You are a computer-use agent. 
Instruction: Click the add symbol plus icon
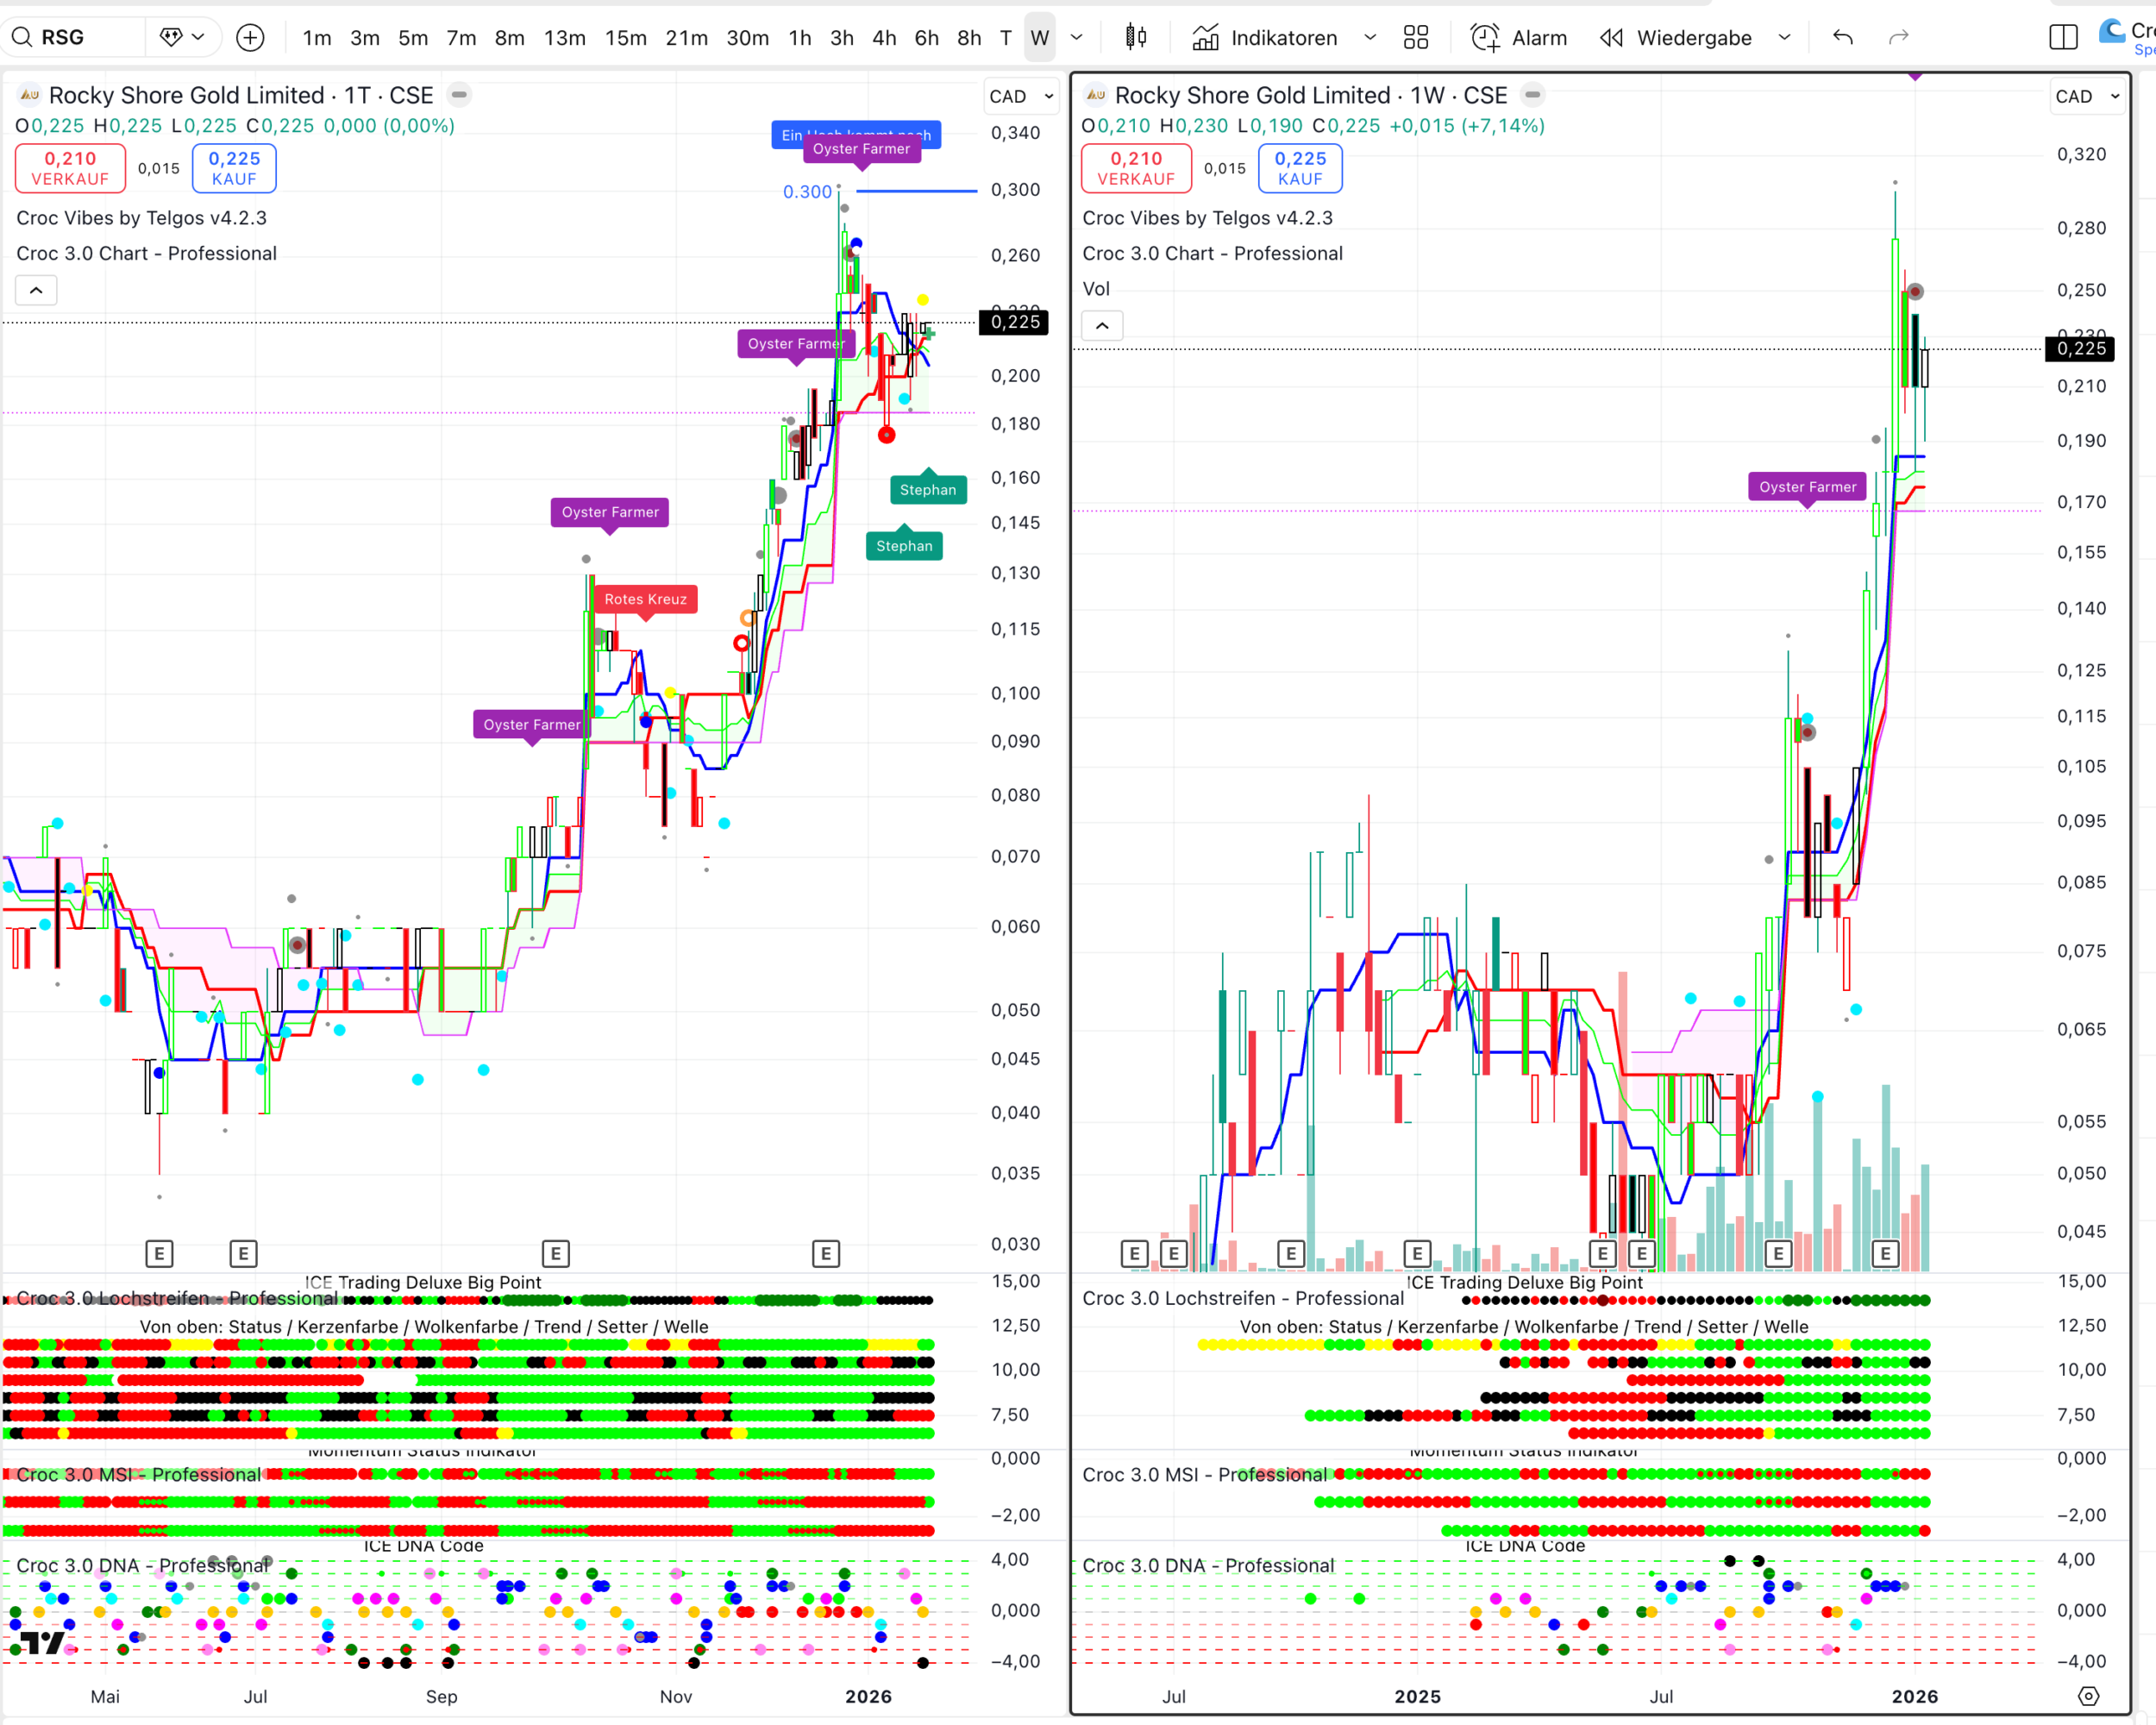(x=250, y=38)
